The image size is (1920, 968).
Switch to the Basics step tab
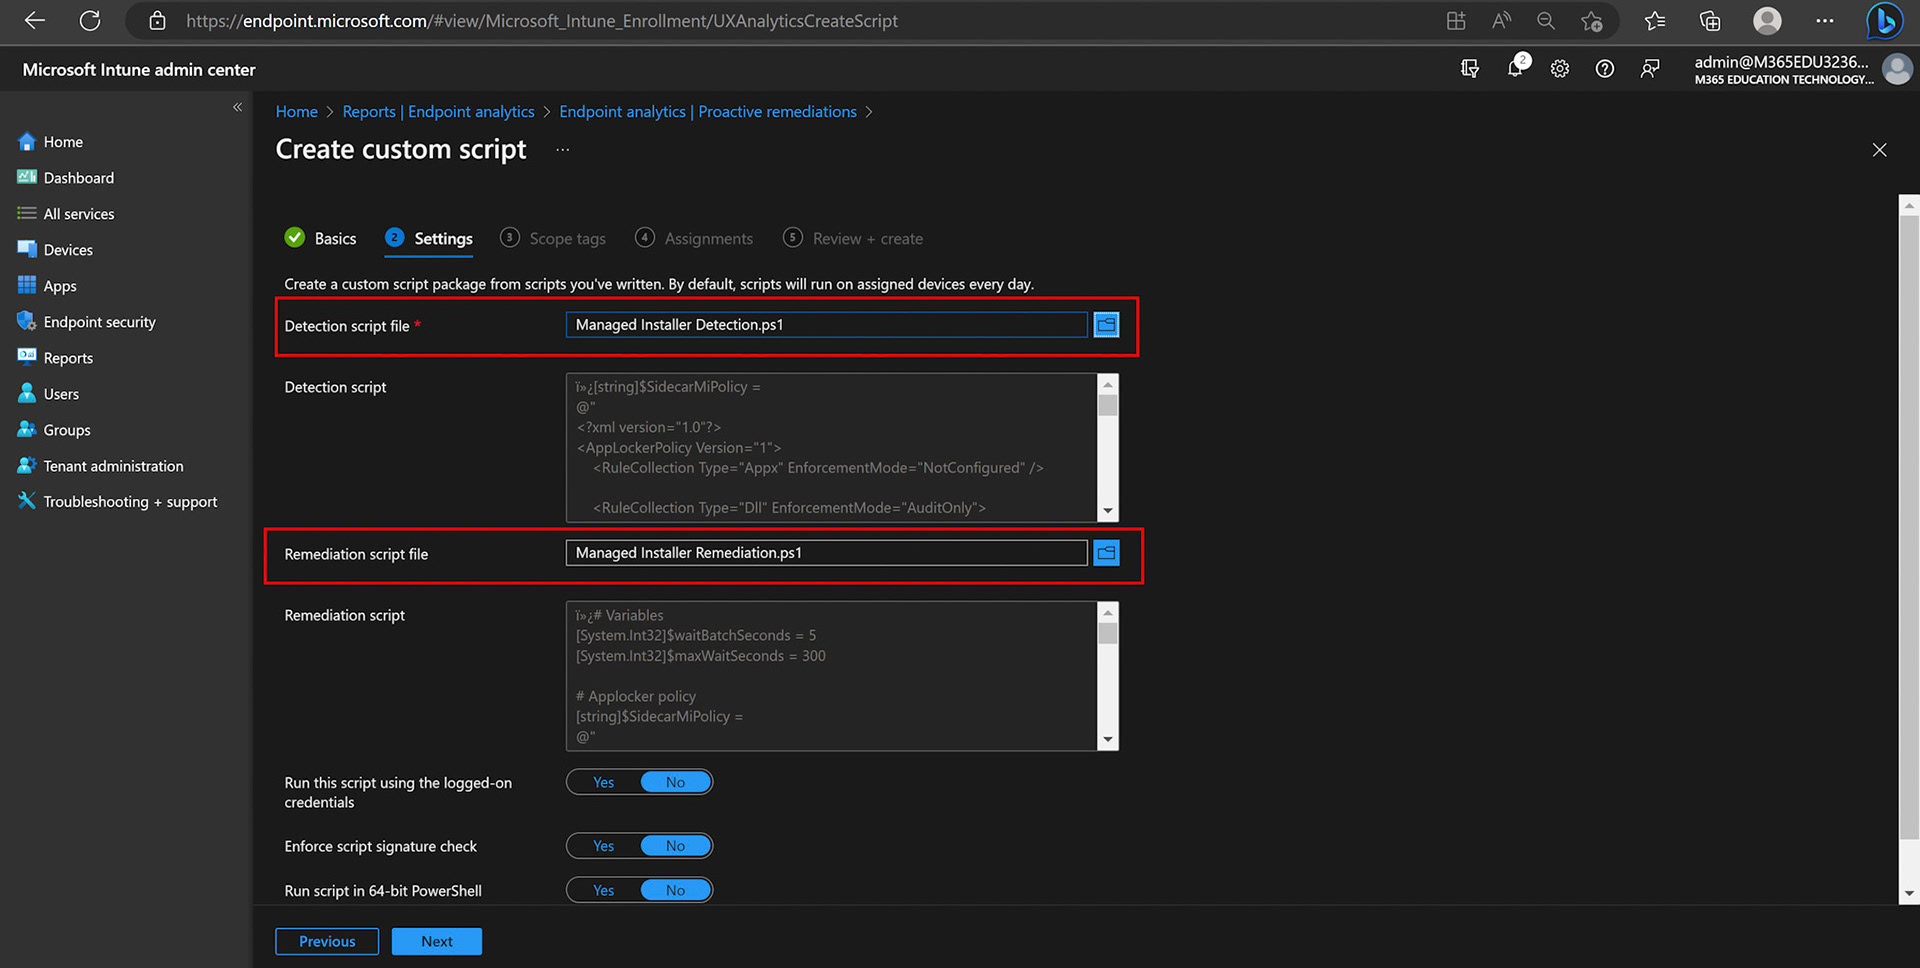320,238
